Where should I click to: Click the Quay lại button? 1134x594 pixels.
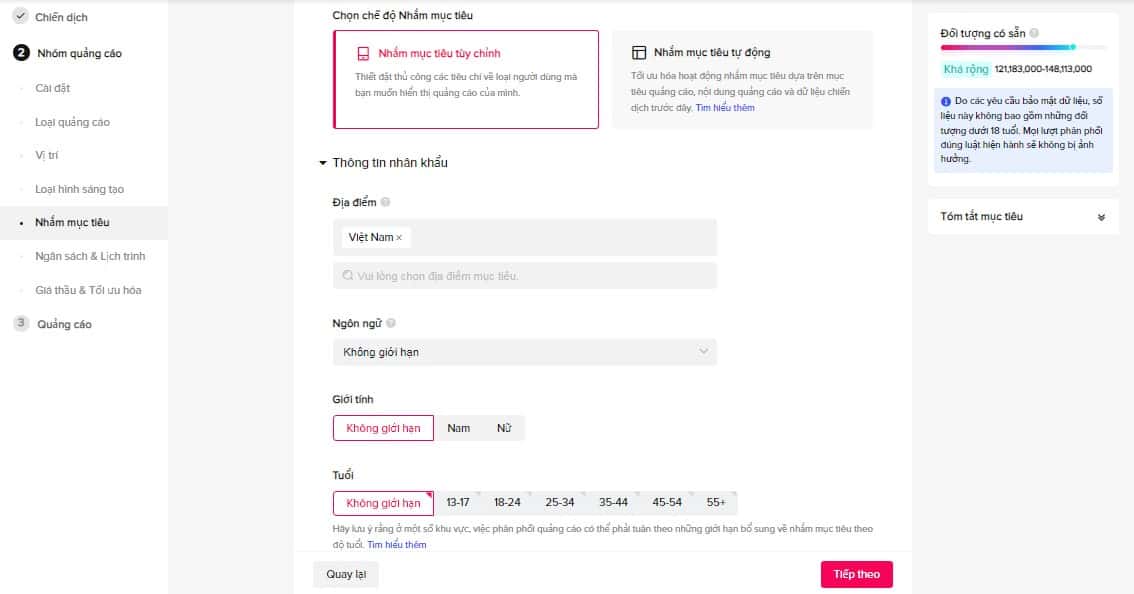point(346,574)
